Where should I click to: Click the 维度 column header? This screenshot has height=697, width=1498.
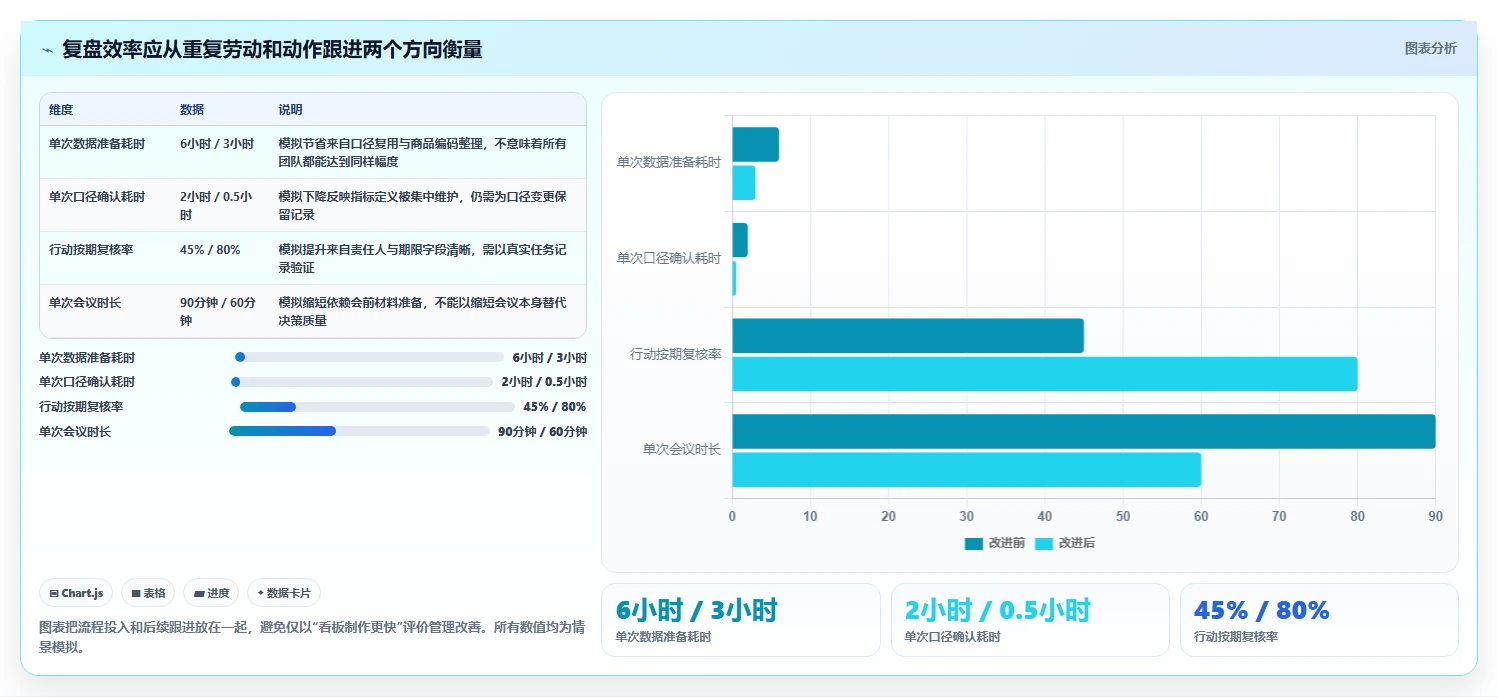click(61, 110)
